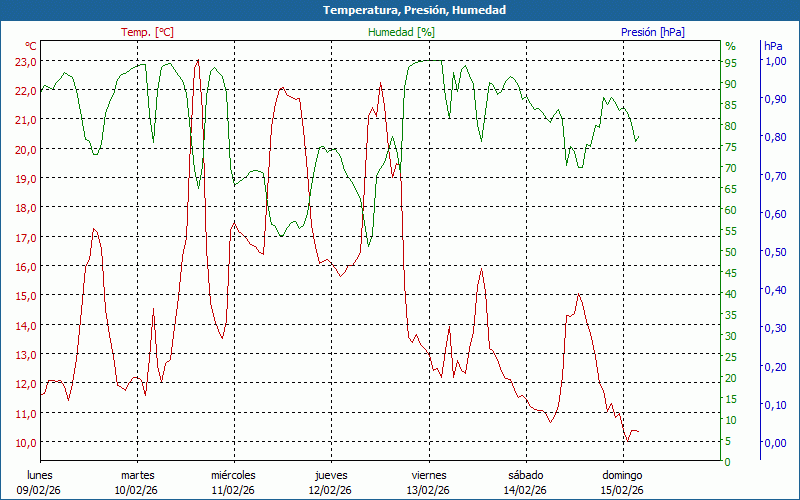The height and width of the screenshot is (500, 800).
Task: Select the lunes 09/02/26 date label
Action: pos(40,482)
